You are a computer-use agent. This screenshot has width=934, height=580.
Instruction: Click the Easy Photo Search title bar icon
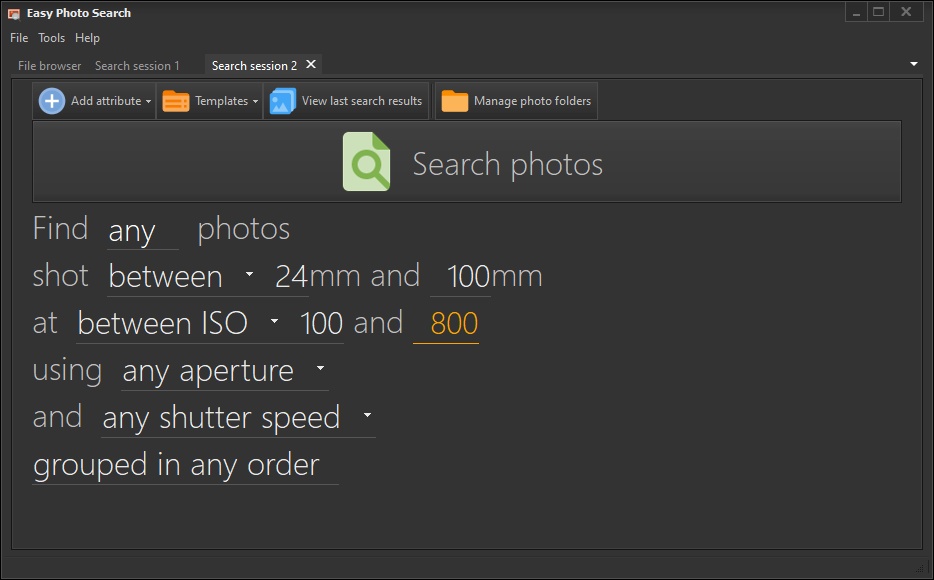[x=13, y=12]
